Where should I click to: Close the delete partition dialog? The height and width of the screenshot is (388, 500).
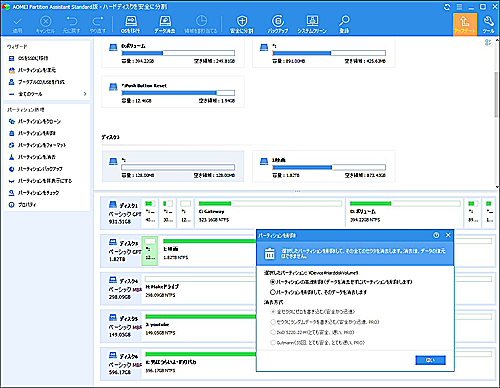pyautogui.click(x=448, y=235)
